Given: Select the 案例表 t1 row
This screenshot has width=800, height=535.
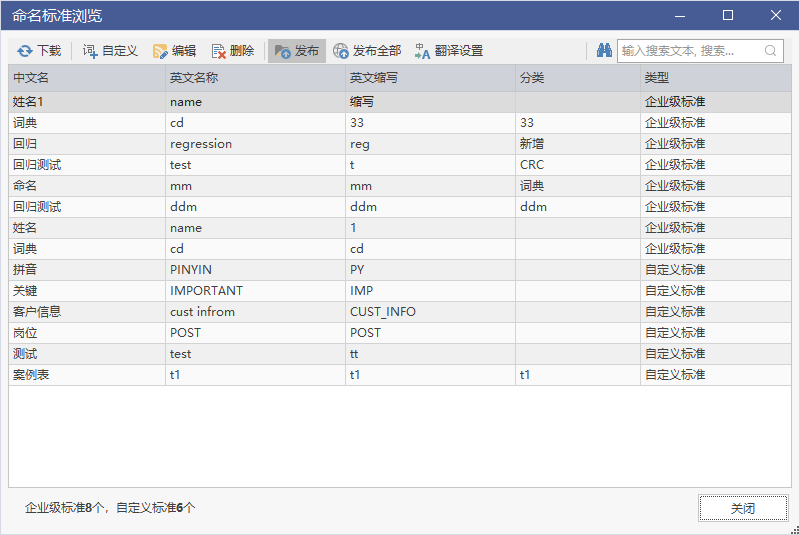Looking at the screenshot, I should tap(399, 375).
